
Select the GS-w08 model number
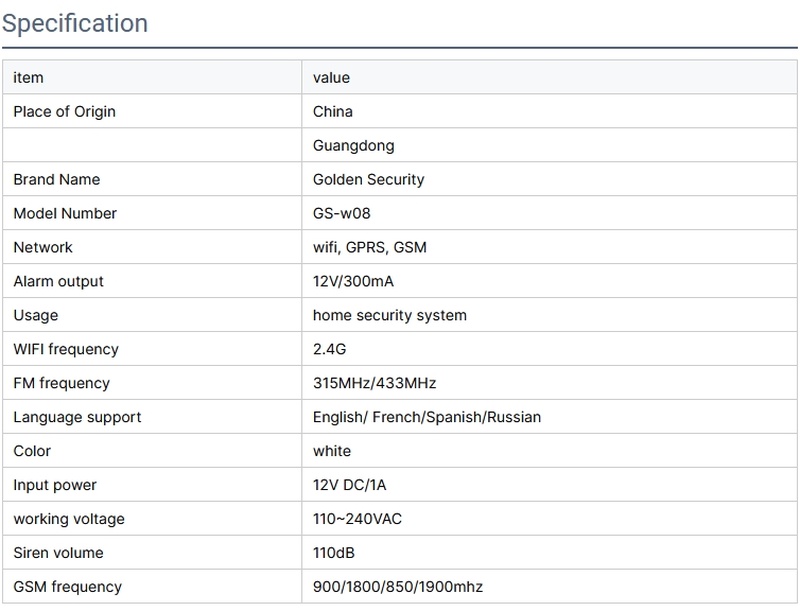click(x=341, y=214)
